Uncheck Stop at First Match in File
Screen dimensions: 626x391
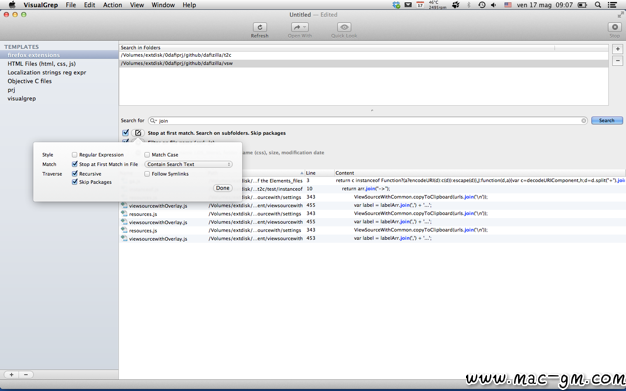point(75,164)
